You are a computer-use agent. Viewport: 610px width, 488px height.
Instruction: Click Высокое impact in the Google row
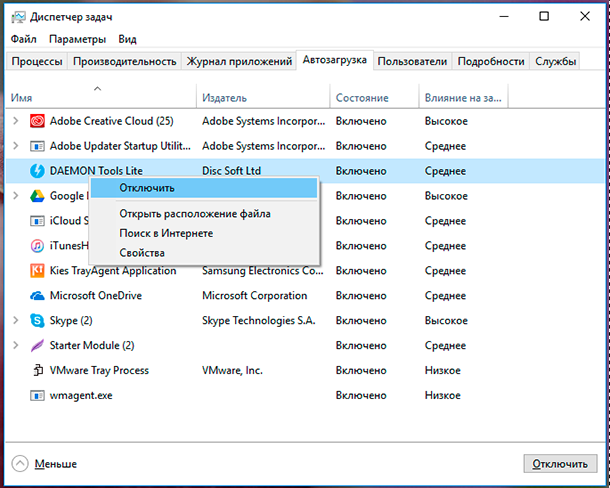(446, 196)
